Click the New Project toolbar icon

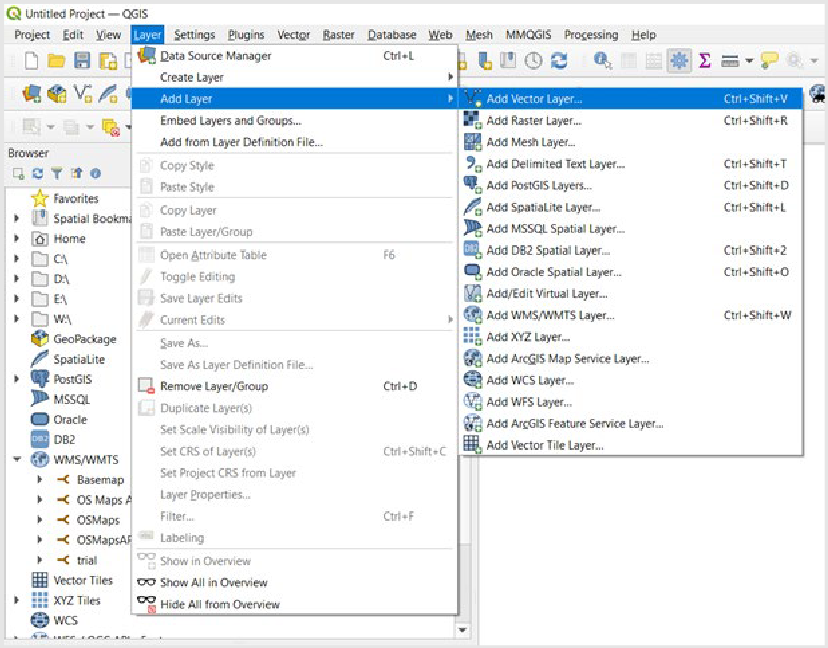point(32,61)
